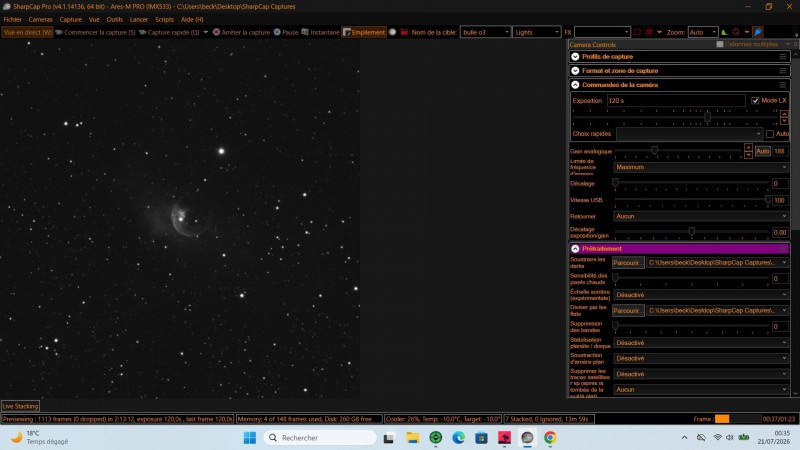Open the target name dropdown showing bulle o3
800x450 pixels.
point(485,32)
